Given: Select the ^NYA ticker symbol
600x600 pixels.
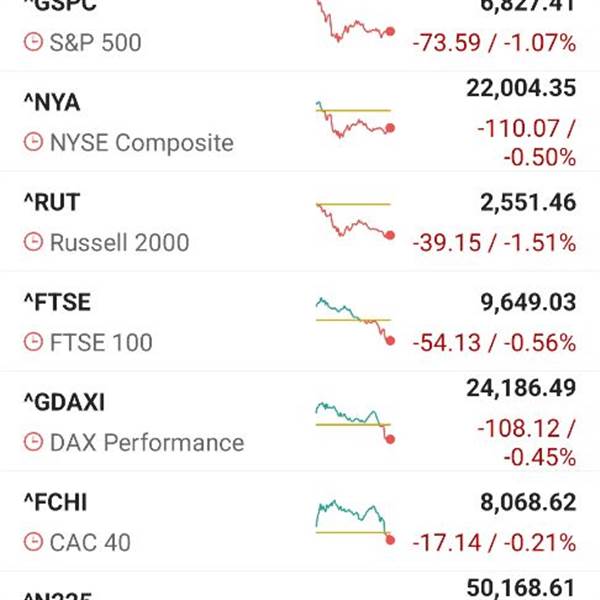Looking at the screenshot, I should coord(51,103).
